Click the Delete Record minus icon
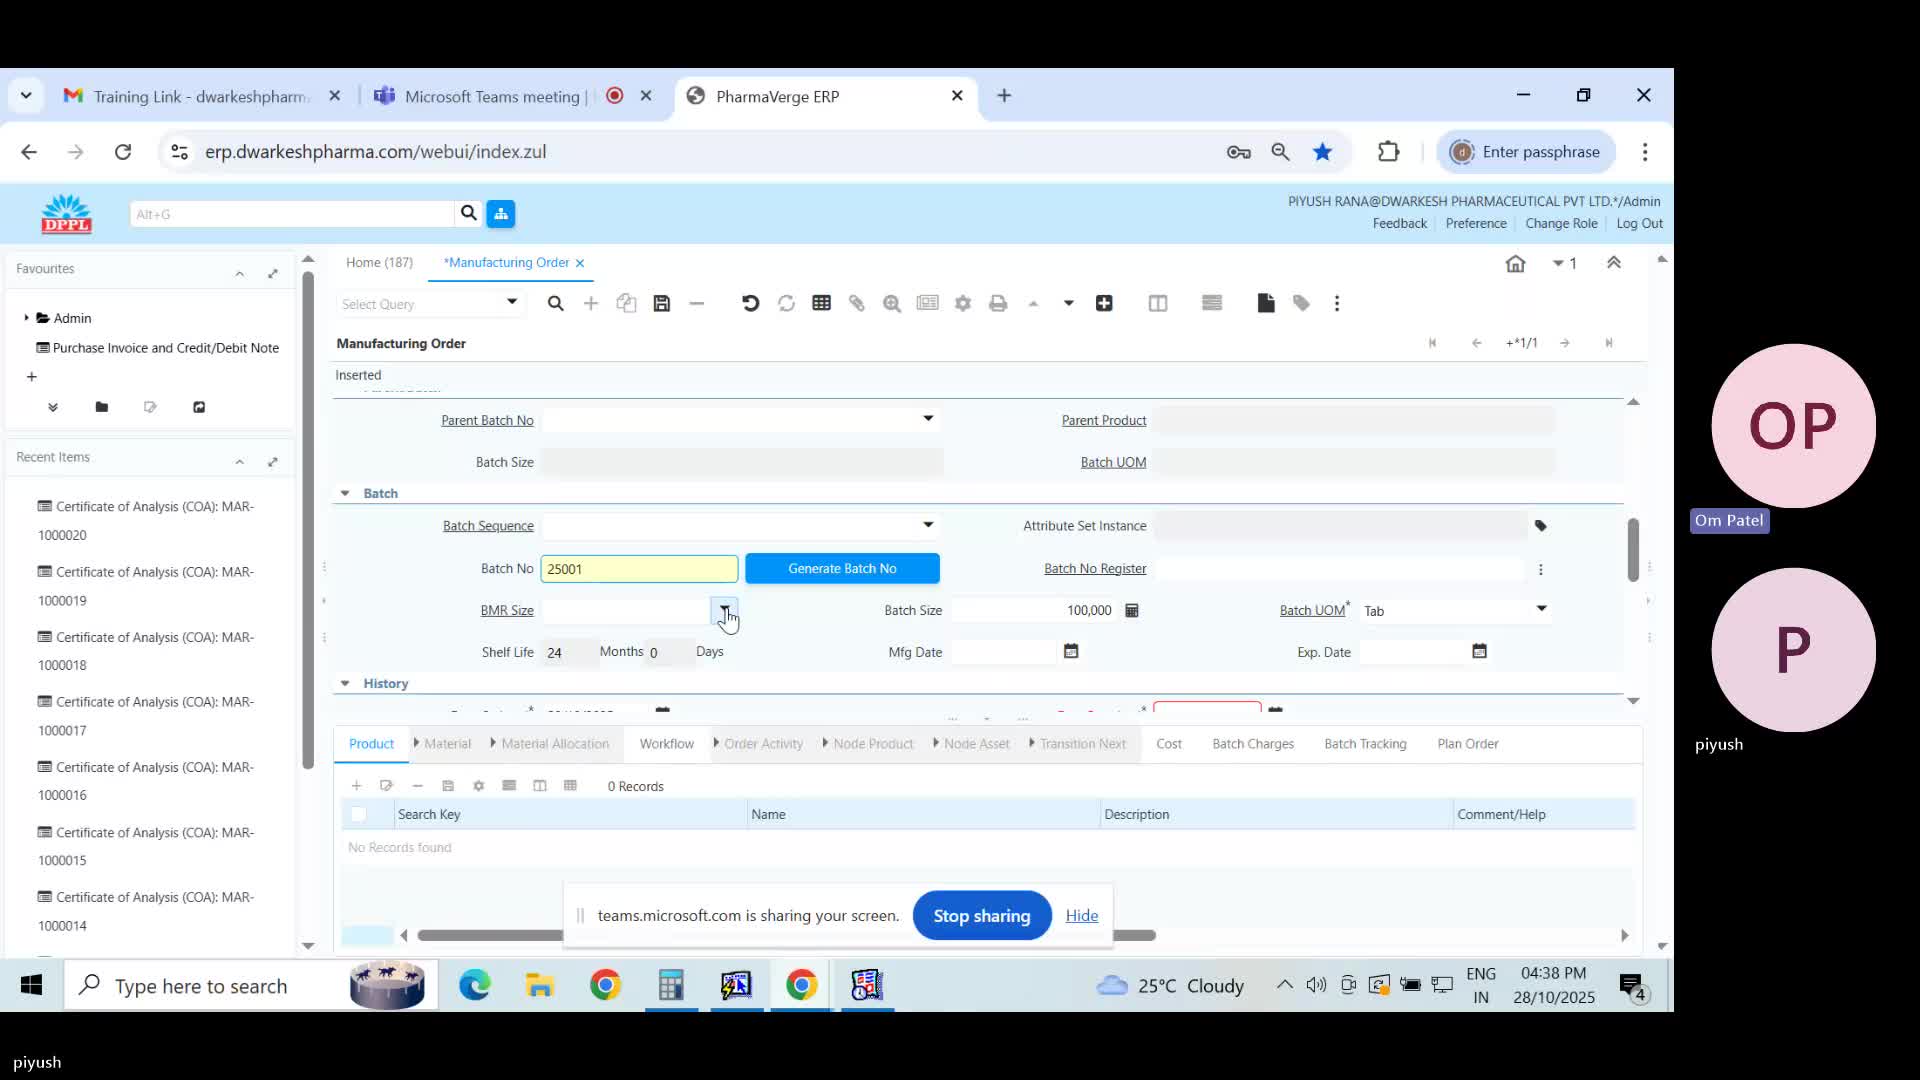The image size is (1920, 1080). tap(697, 303)
